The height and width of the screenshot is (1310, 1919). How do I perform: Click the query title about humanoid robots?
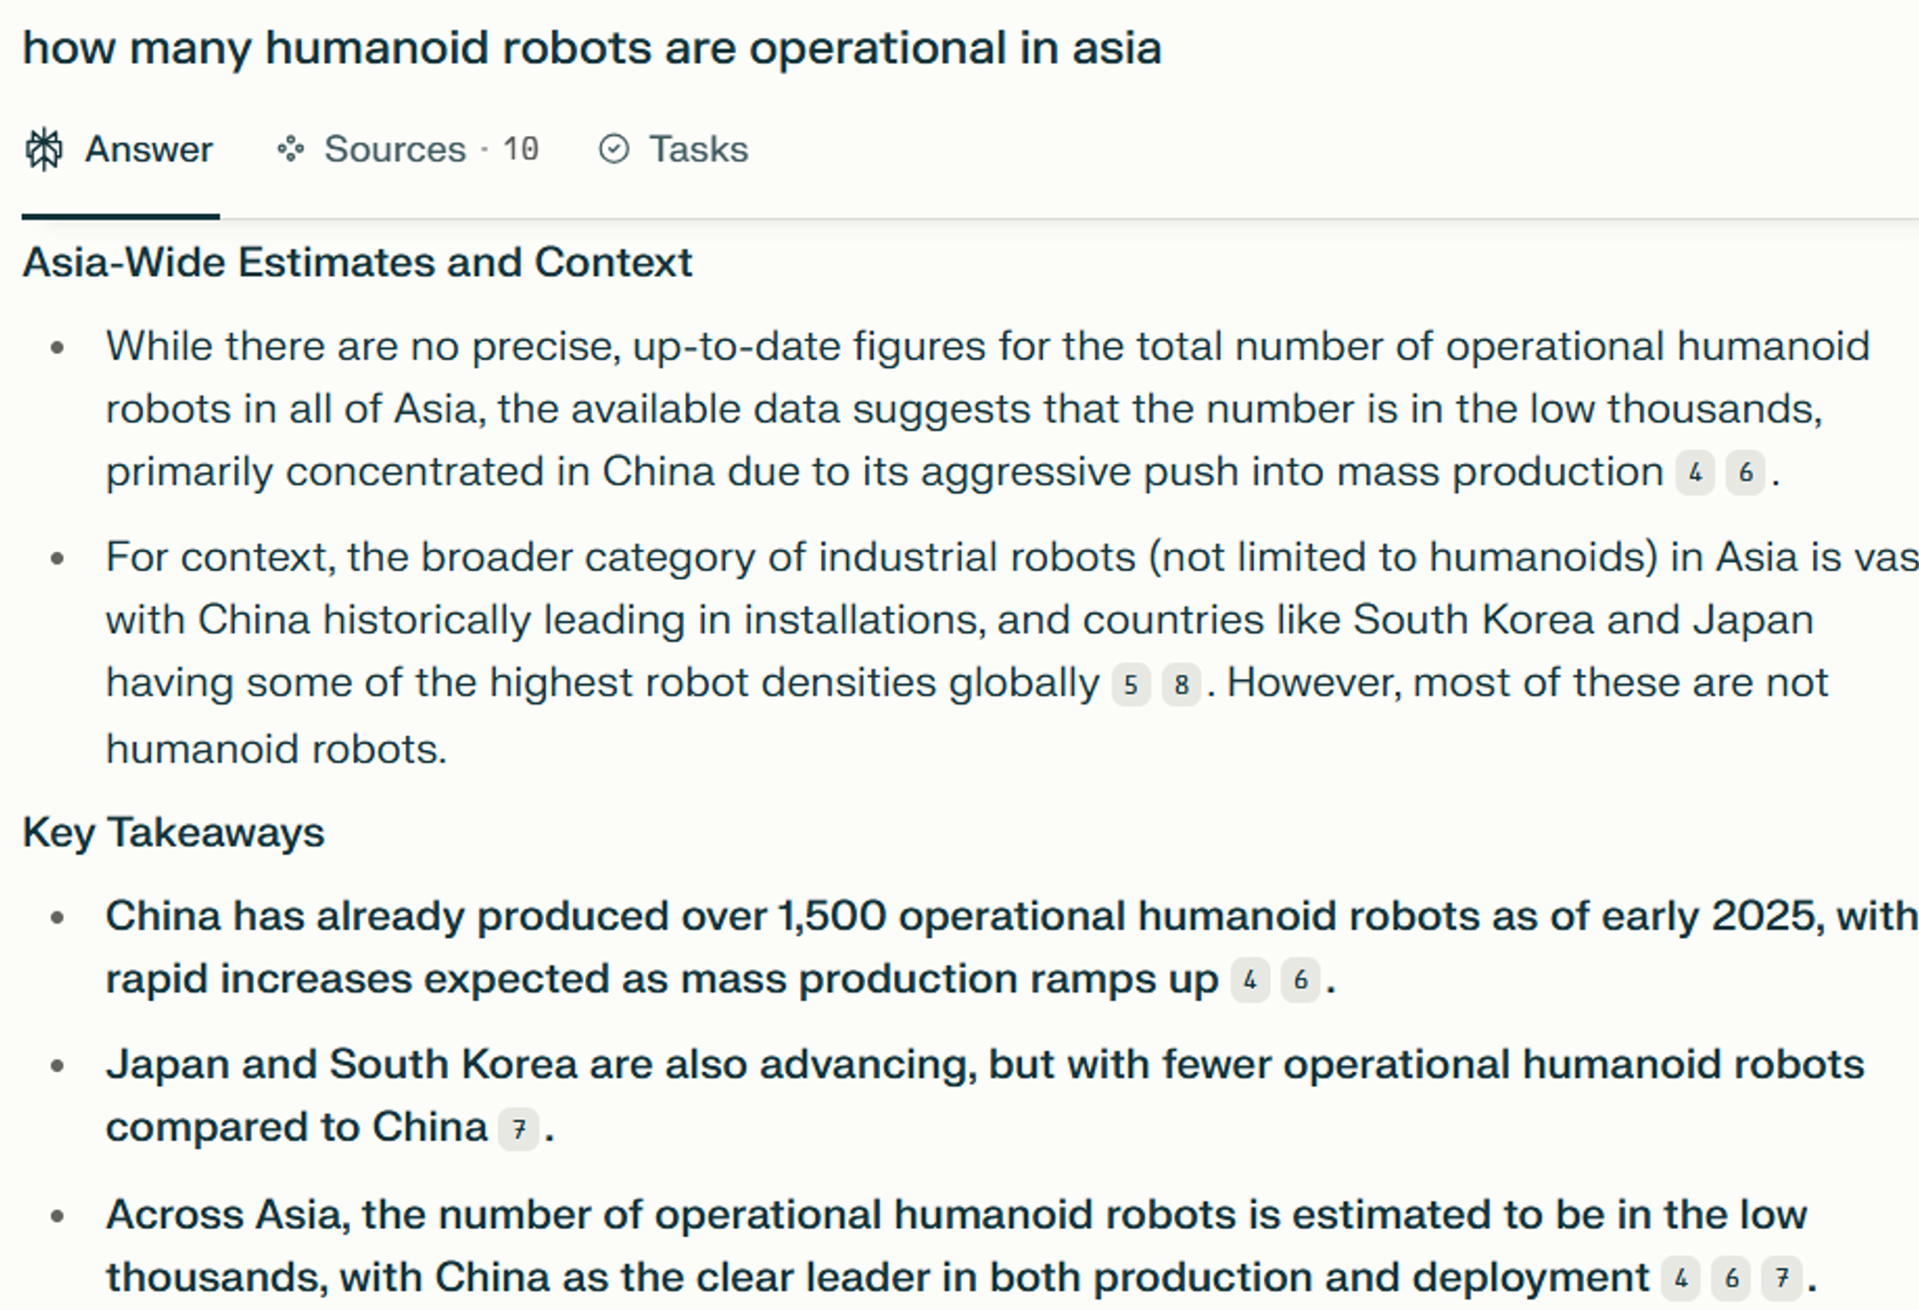592,48
